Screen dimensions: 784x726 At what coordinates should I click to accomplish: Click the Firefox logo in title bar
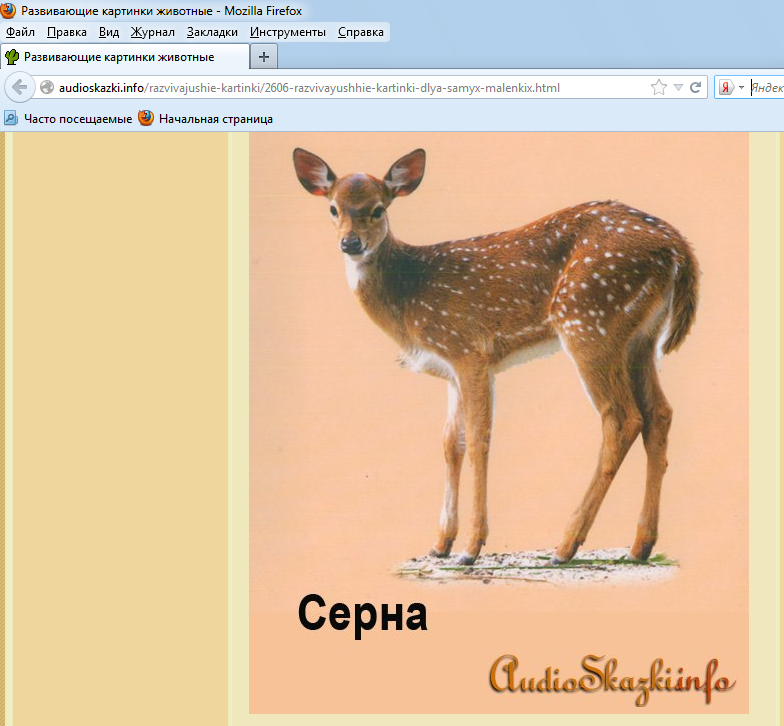click(x=9, y=12)
